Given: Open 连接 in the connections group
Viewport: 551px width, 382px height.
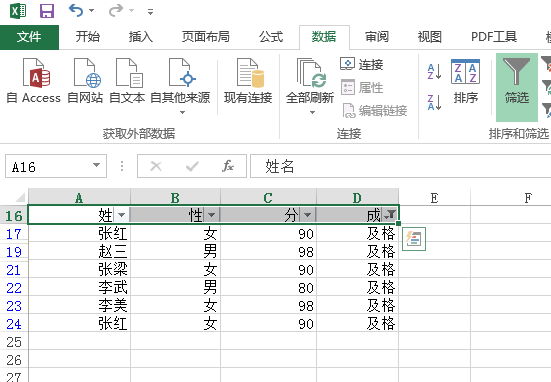Looking at the screenshot, I should 362,64.
